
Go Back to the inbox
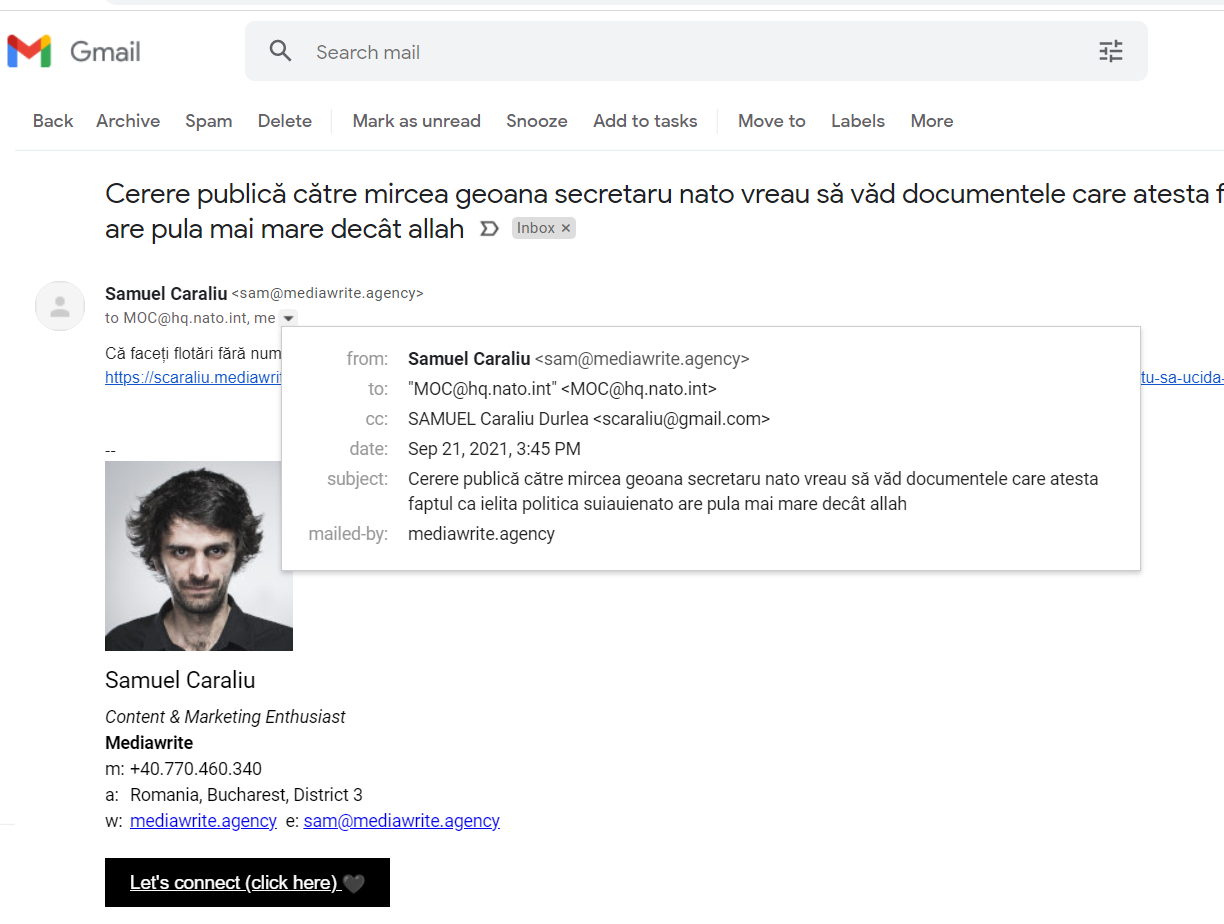click(x=53, y=121)
